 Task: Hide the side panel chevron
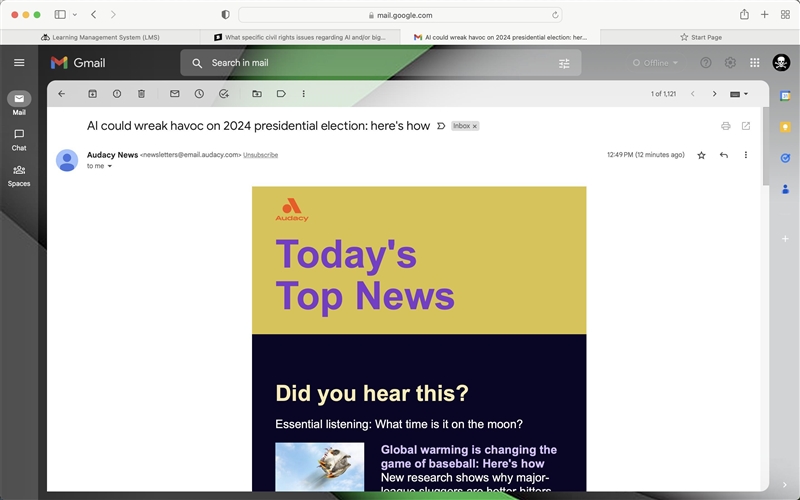(x=785, y=485)
